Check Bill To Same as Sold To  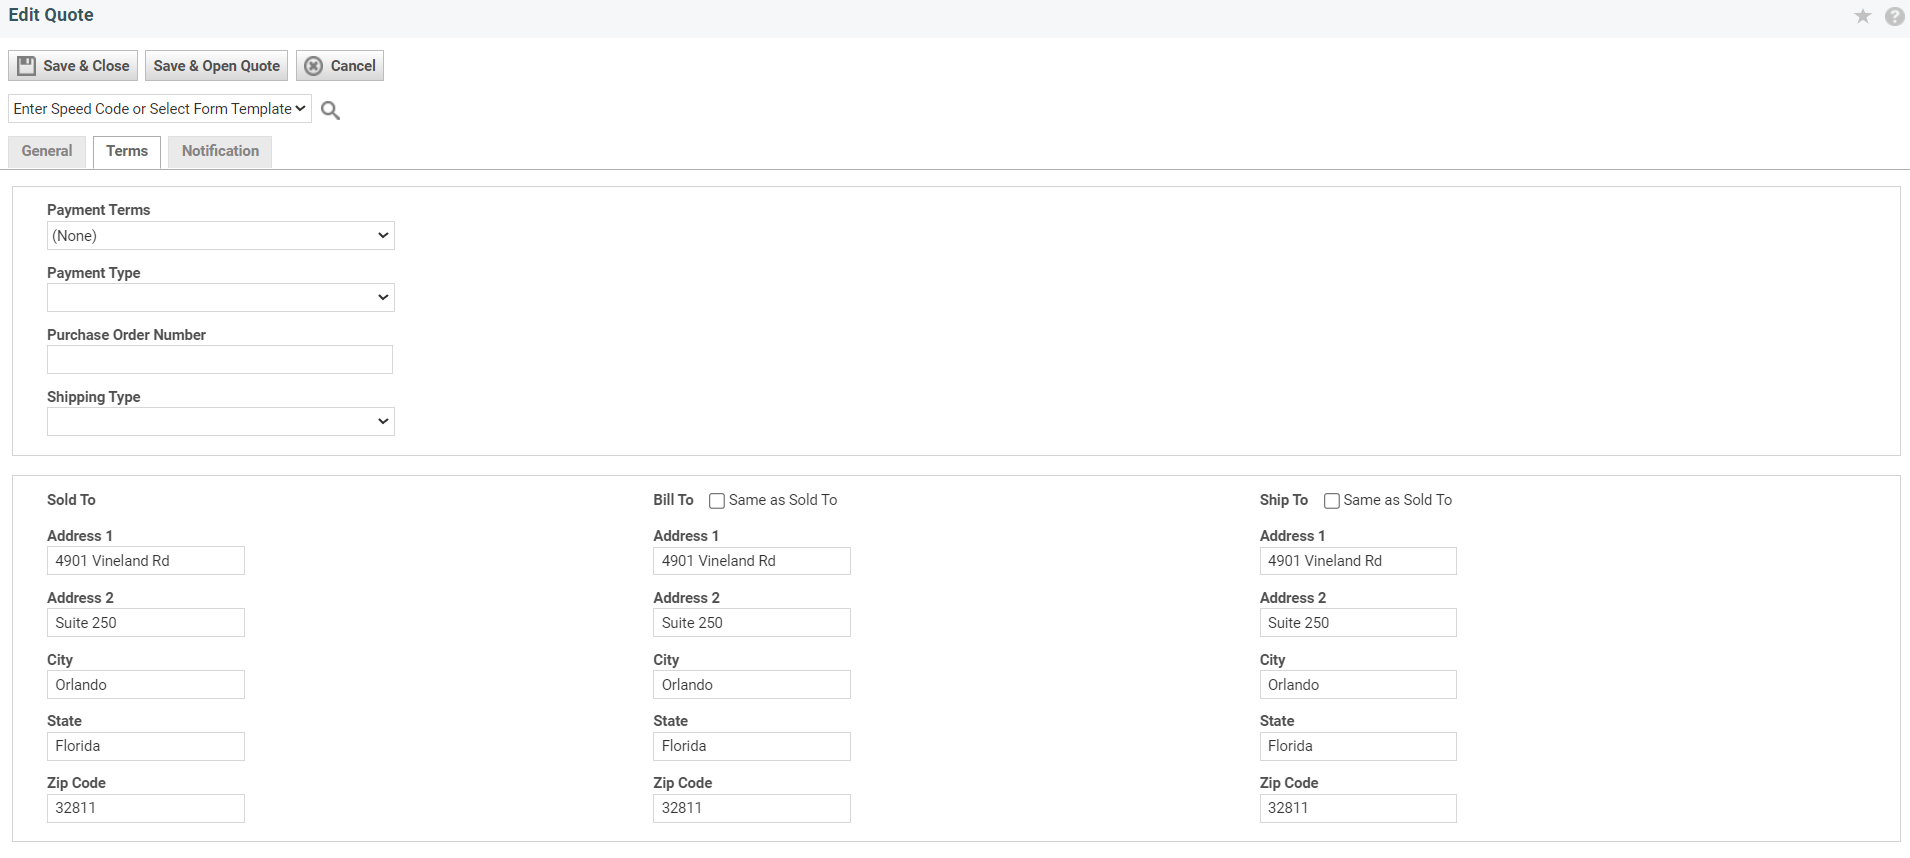(717, 501)
